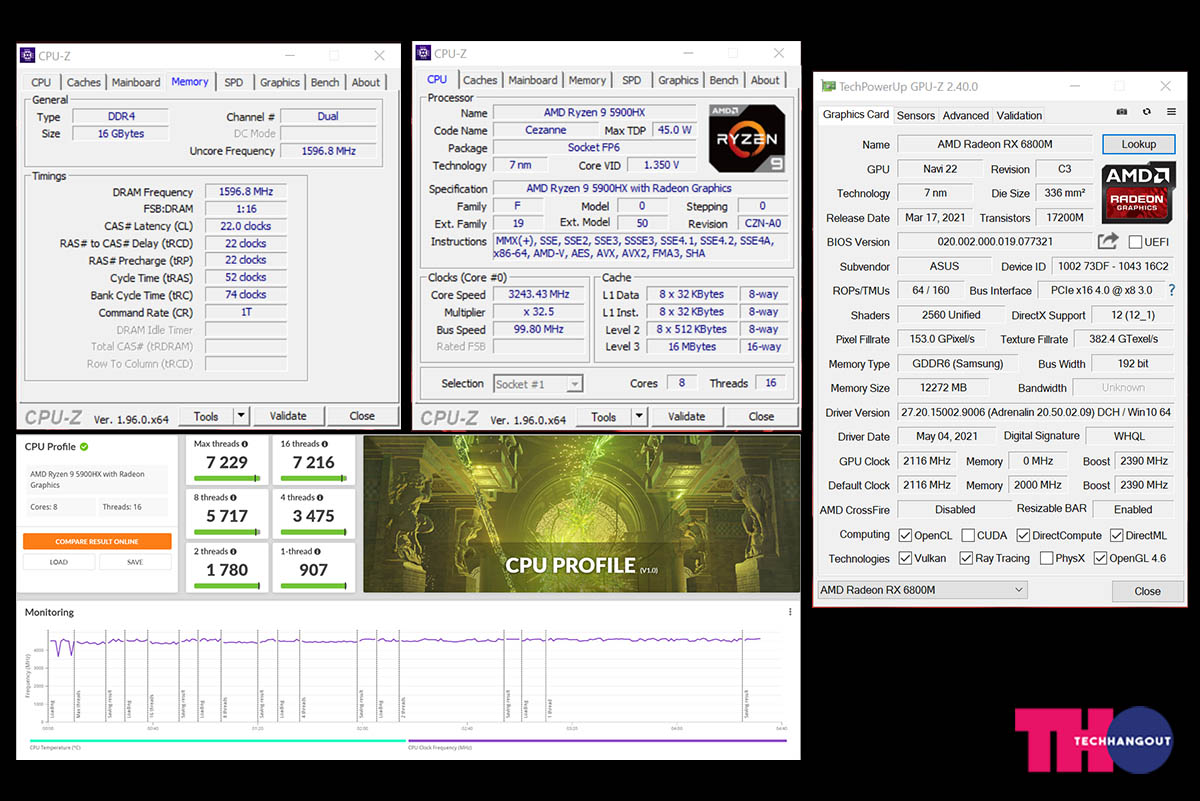Click the 8 threads info icon

[x=233, y=497]
